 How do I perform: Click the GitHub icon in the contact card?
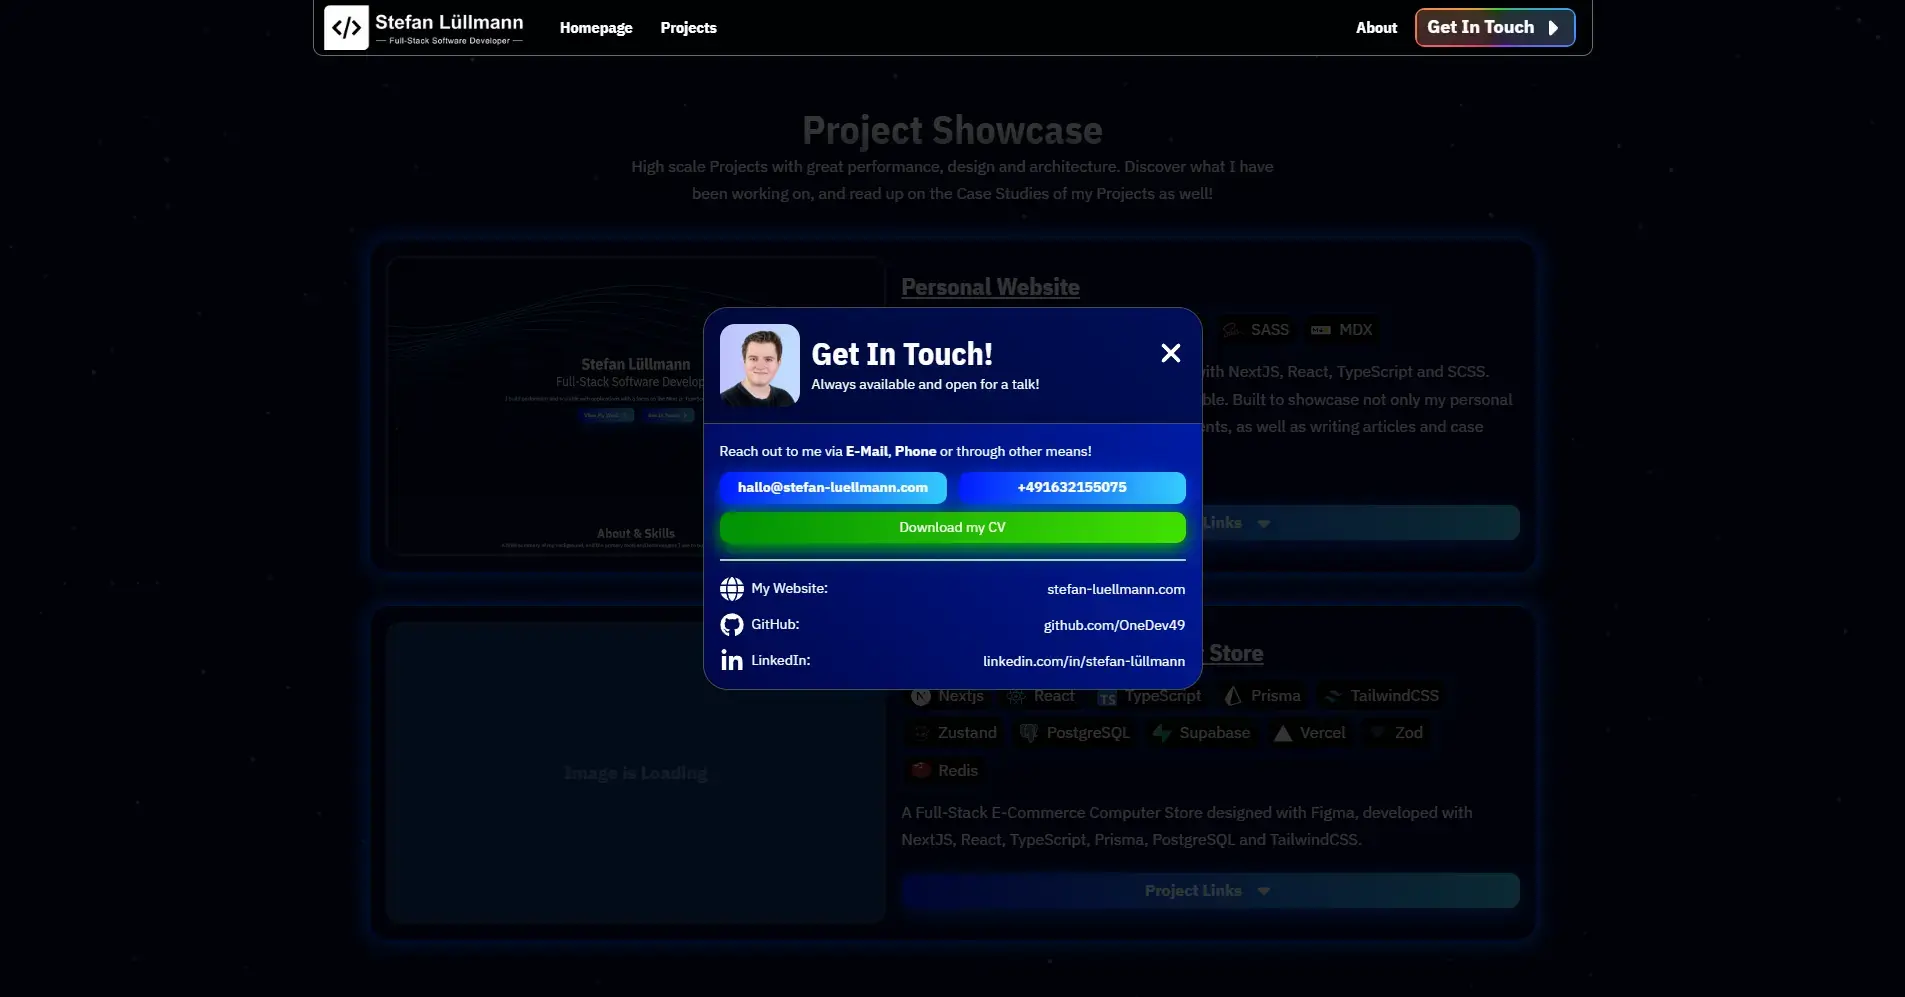point(732,624)
